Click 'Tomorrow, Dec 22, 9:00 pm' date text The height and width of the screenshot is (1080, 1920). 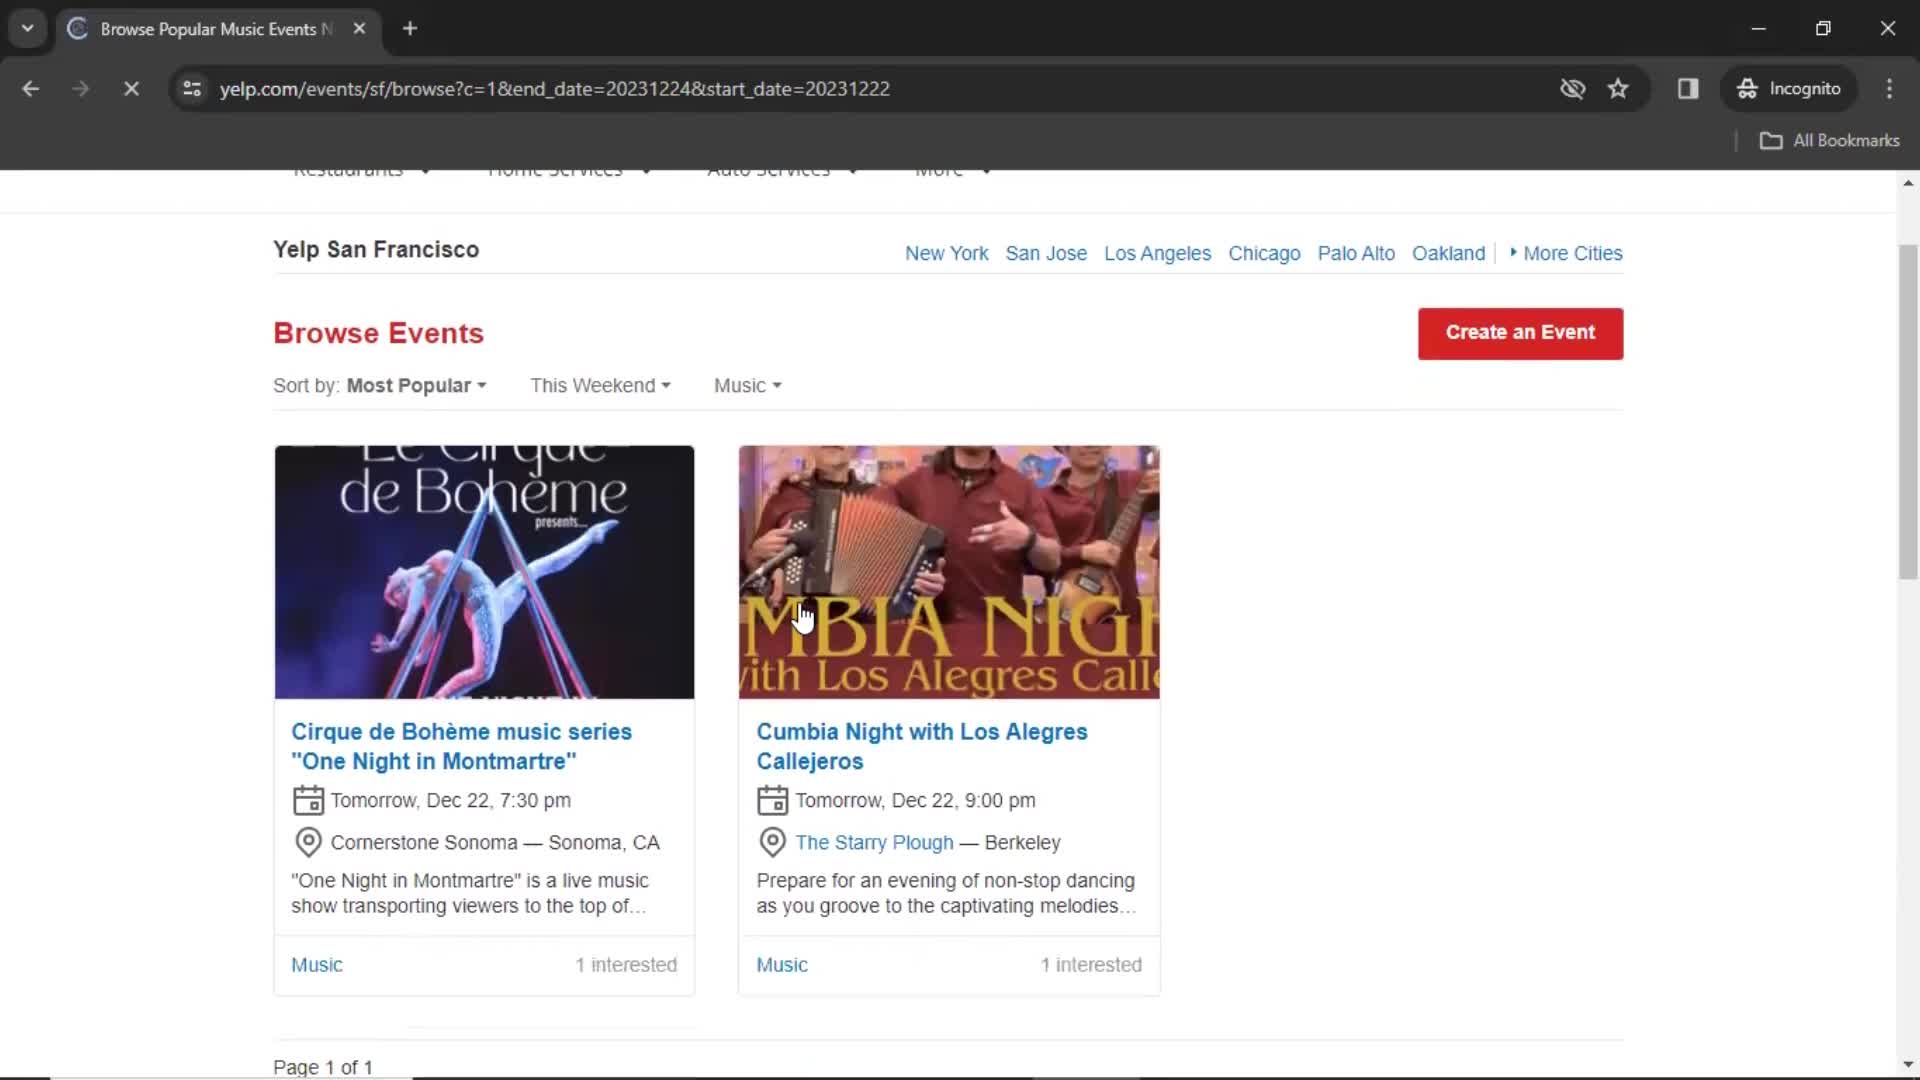915,801
